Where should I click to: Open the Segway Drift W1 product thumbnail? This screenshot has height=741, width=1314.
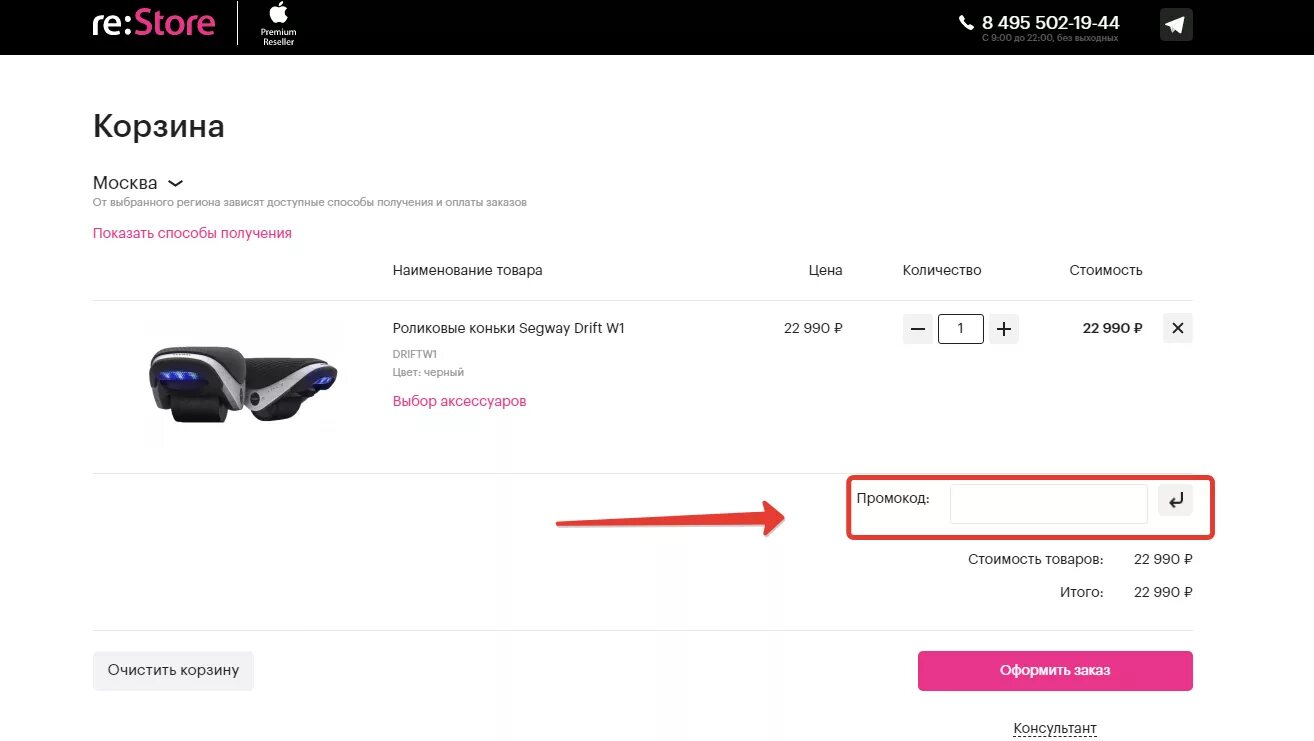point(243,382)
